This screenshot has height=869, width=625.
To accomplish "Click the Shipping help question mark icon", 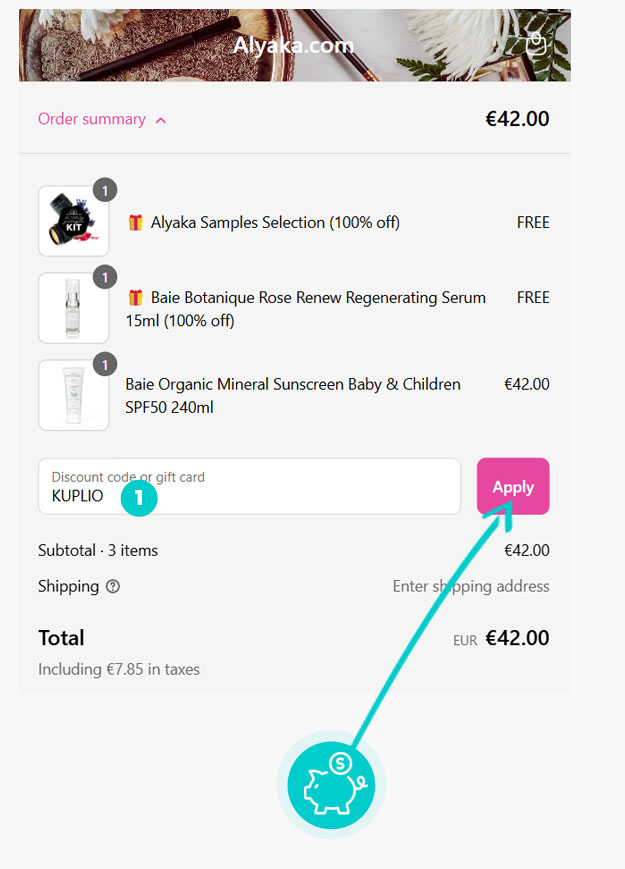I will pyautogui.click(x=113, y=587).
